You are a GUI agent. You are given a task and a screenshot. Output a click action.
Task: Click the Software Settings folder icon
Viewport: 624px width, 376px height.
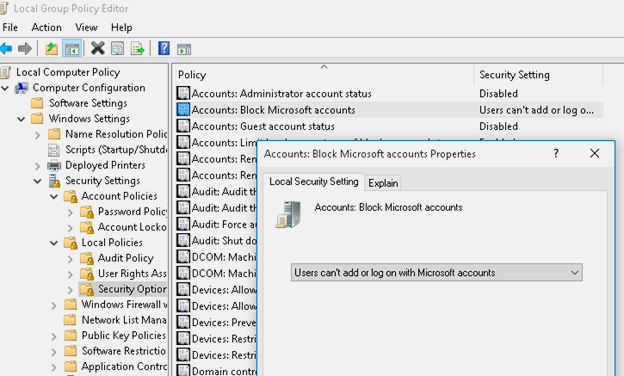[x=37, y=103]
